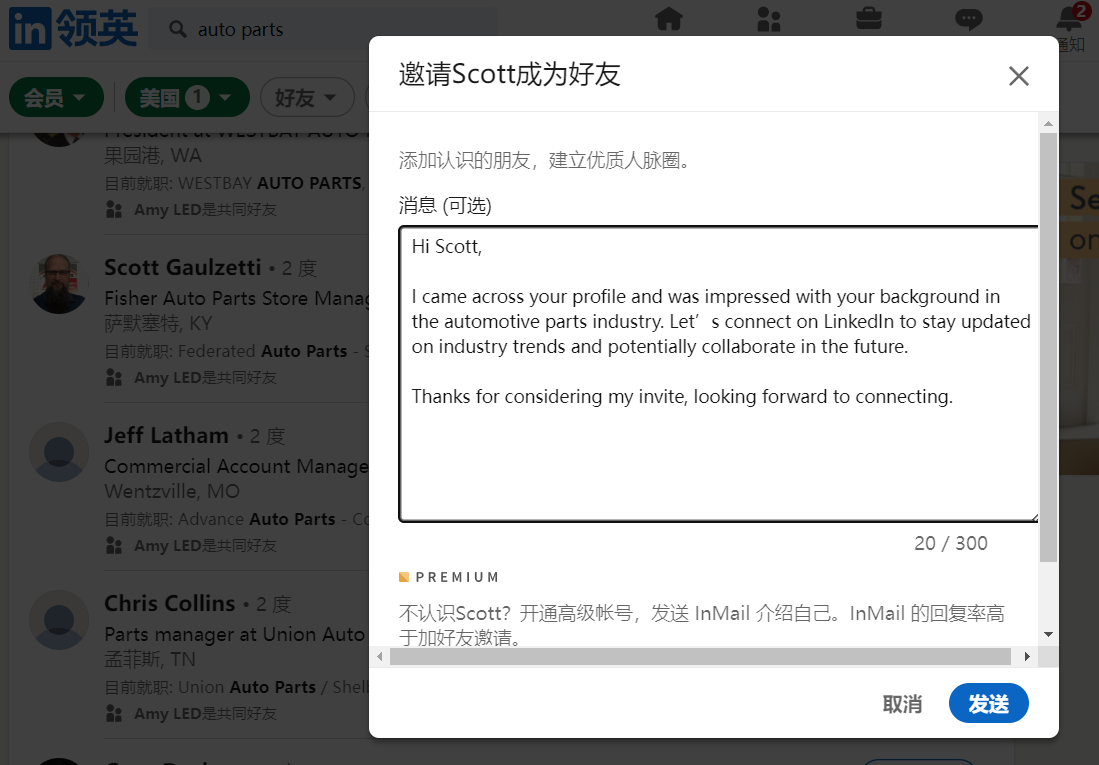Click the Wentzville, MO location text
The image size is (1099, 765).
172,492
